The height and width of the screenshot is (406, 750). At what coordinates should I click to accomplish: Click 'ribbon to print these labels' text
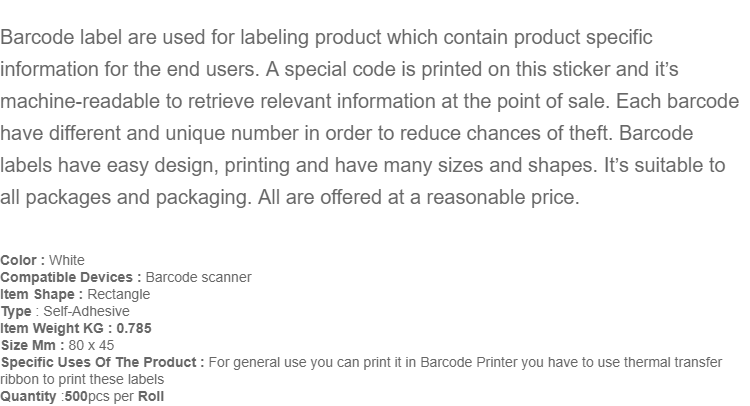[x=82, y=379]
